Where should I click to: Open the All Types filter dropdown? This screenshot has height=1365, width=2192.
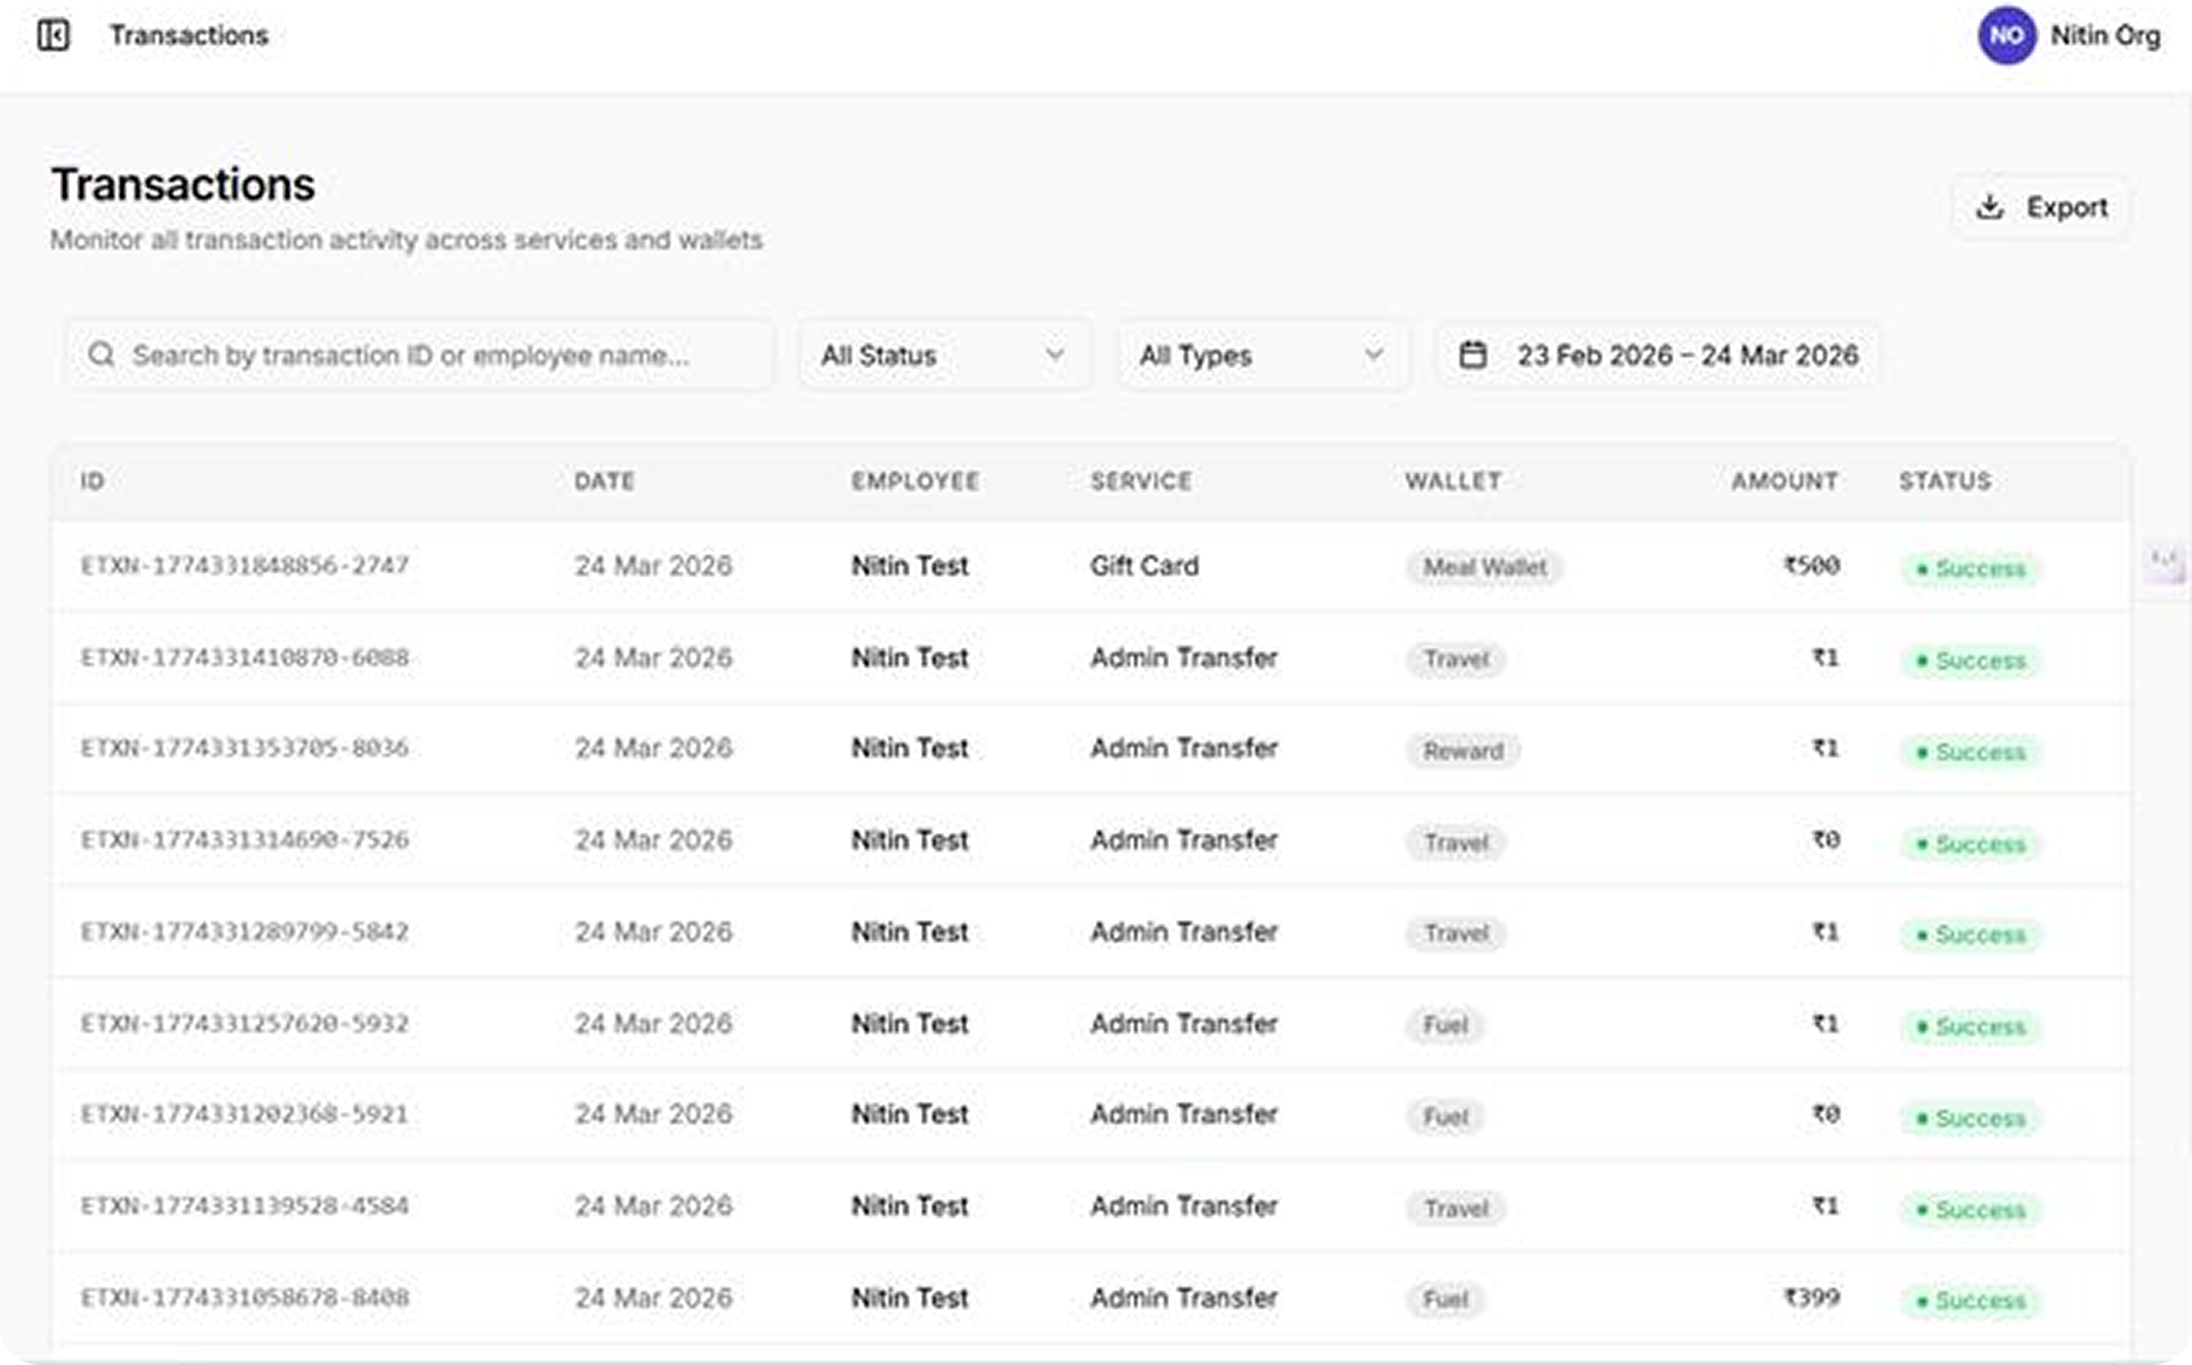pyautogui.click(x=1262, y=355)
